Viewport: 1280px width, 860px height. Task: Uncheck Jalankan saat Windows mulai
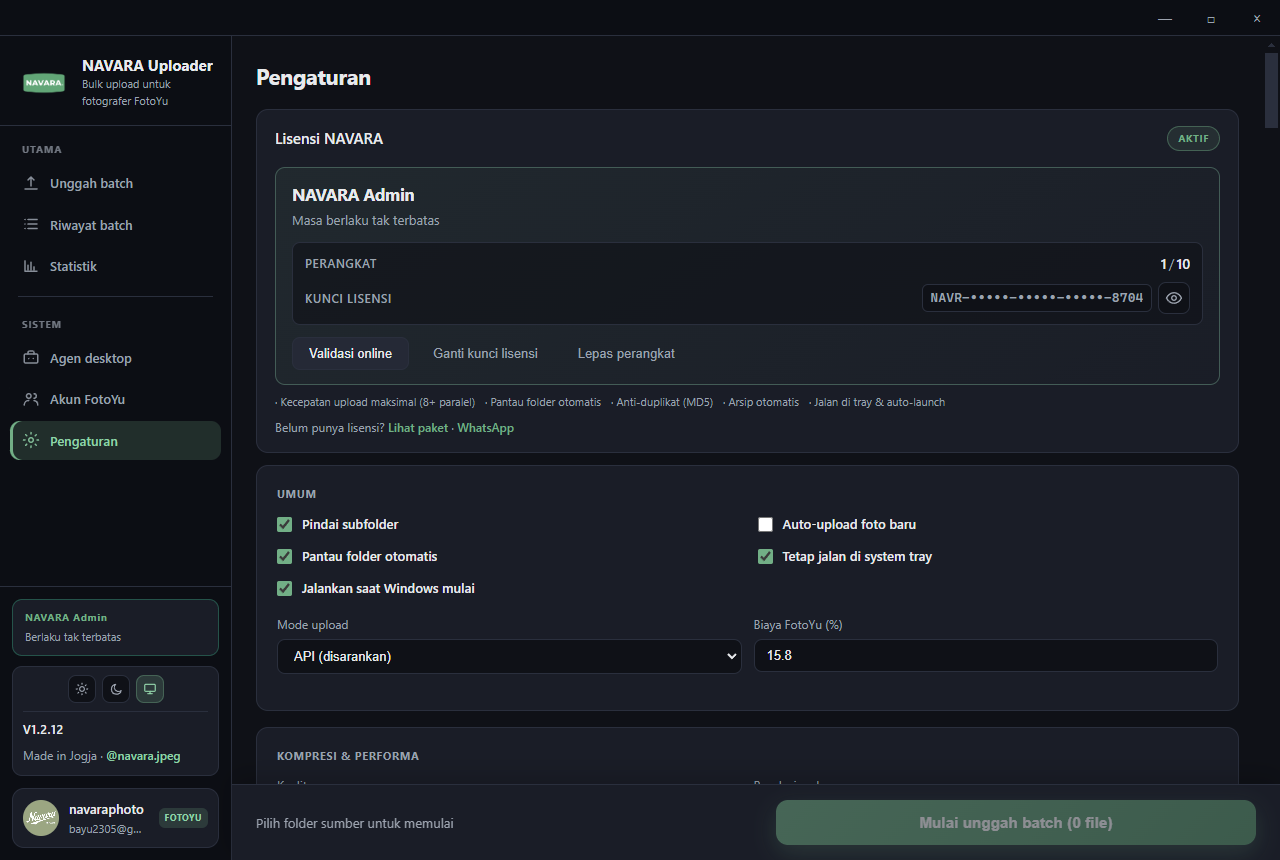click(285, 588)
